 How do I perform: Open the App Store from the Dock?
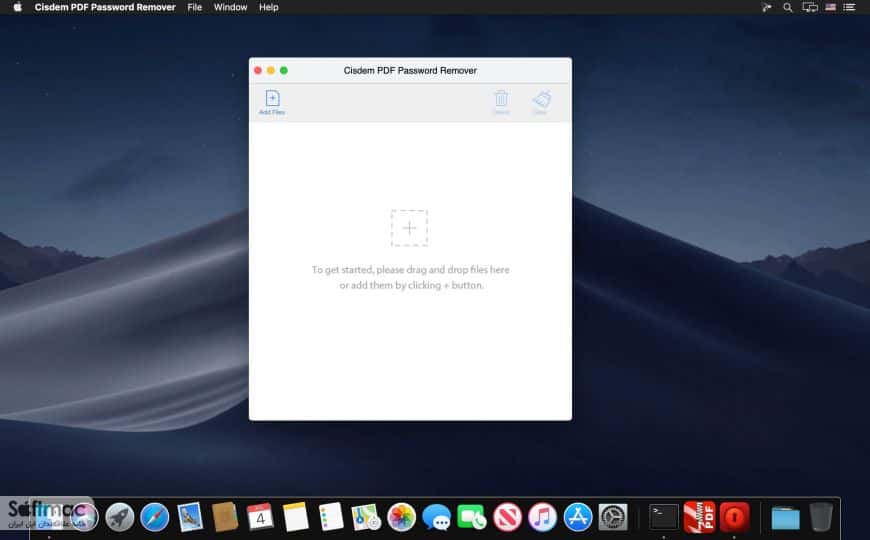click(578, 517)
